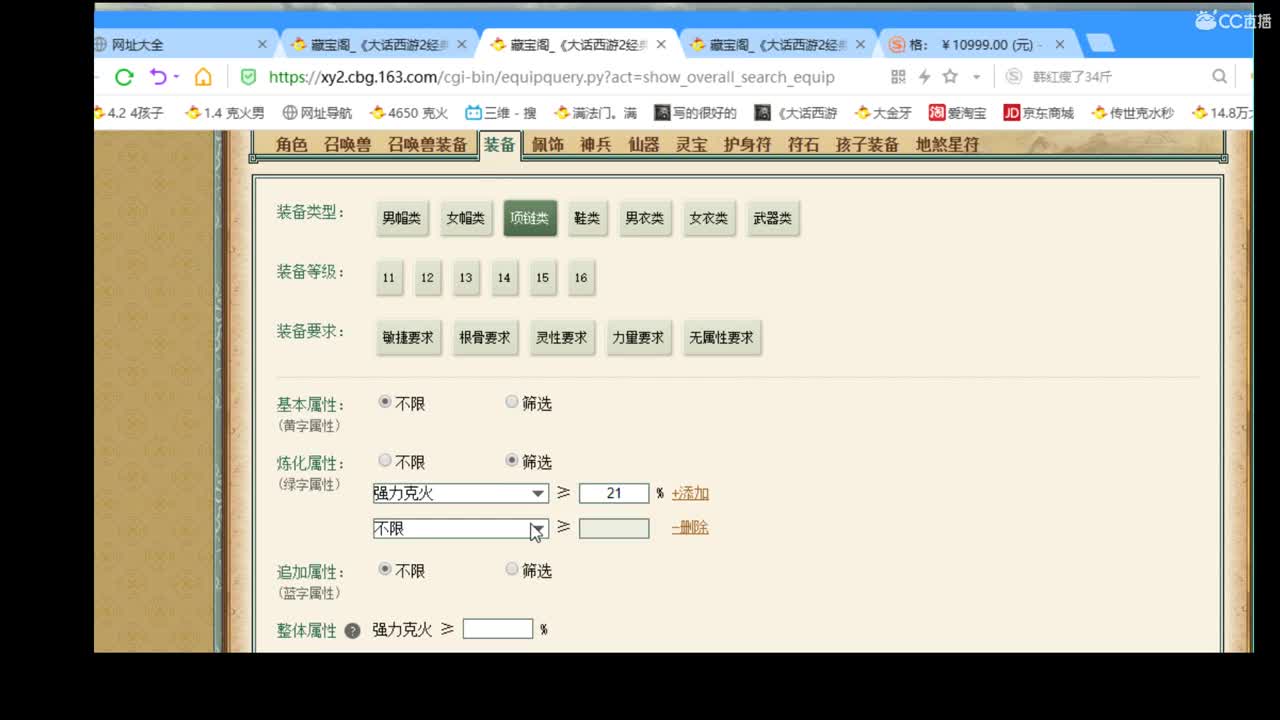The image size is (1280, 720).
Task: Toggle the 鞋类 equipment type
Action: [x=587, y=218]
